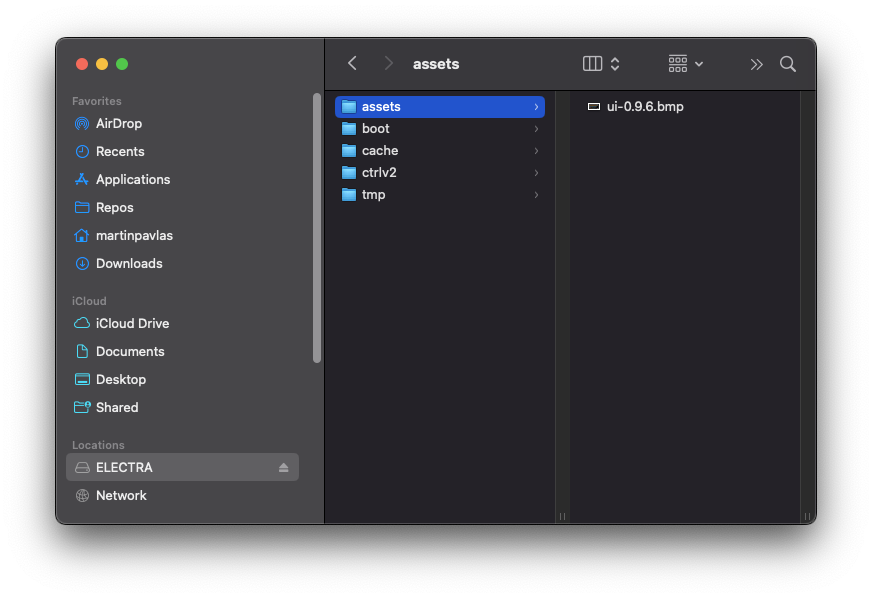Click the sidebar scrollbar
This screenshot has height=598, width=872.
click(317, 228)
